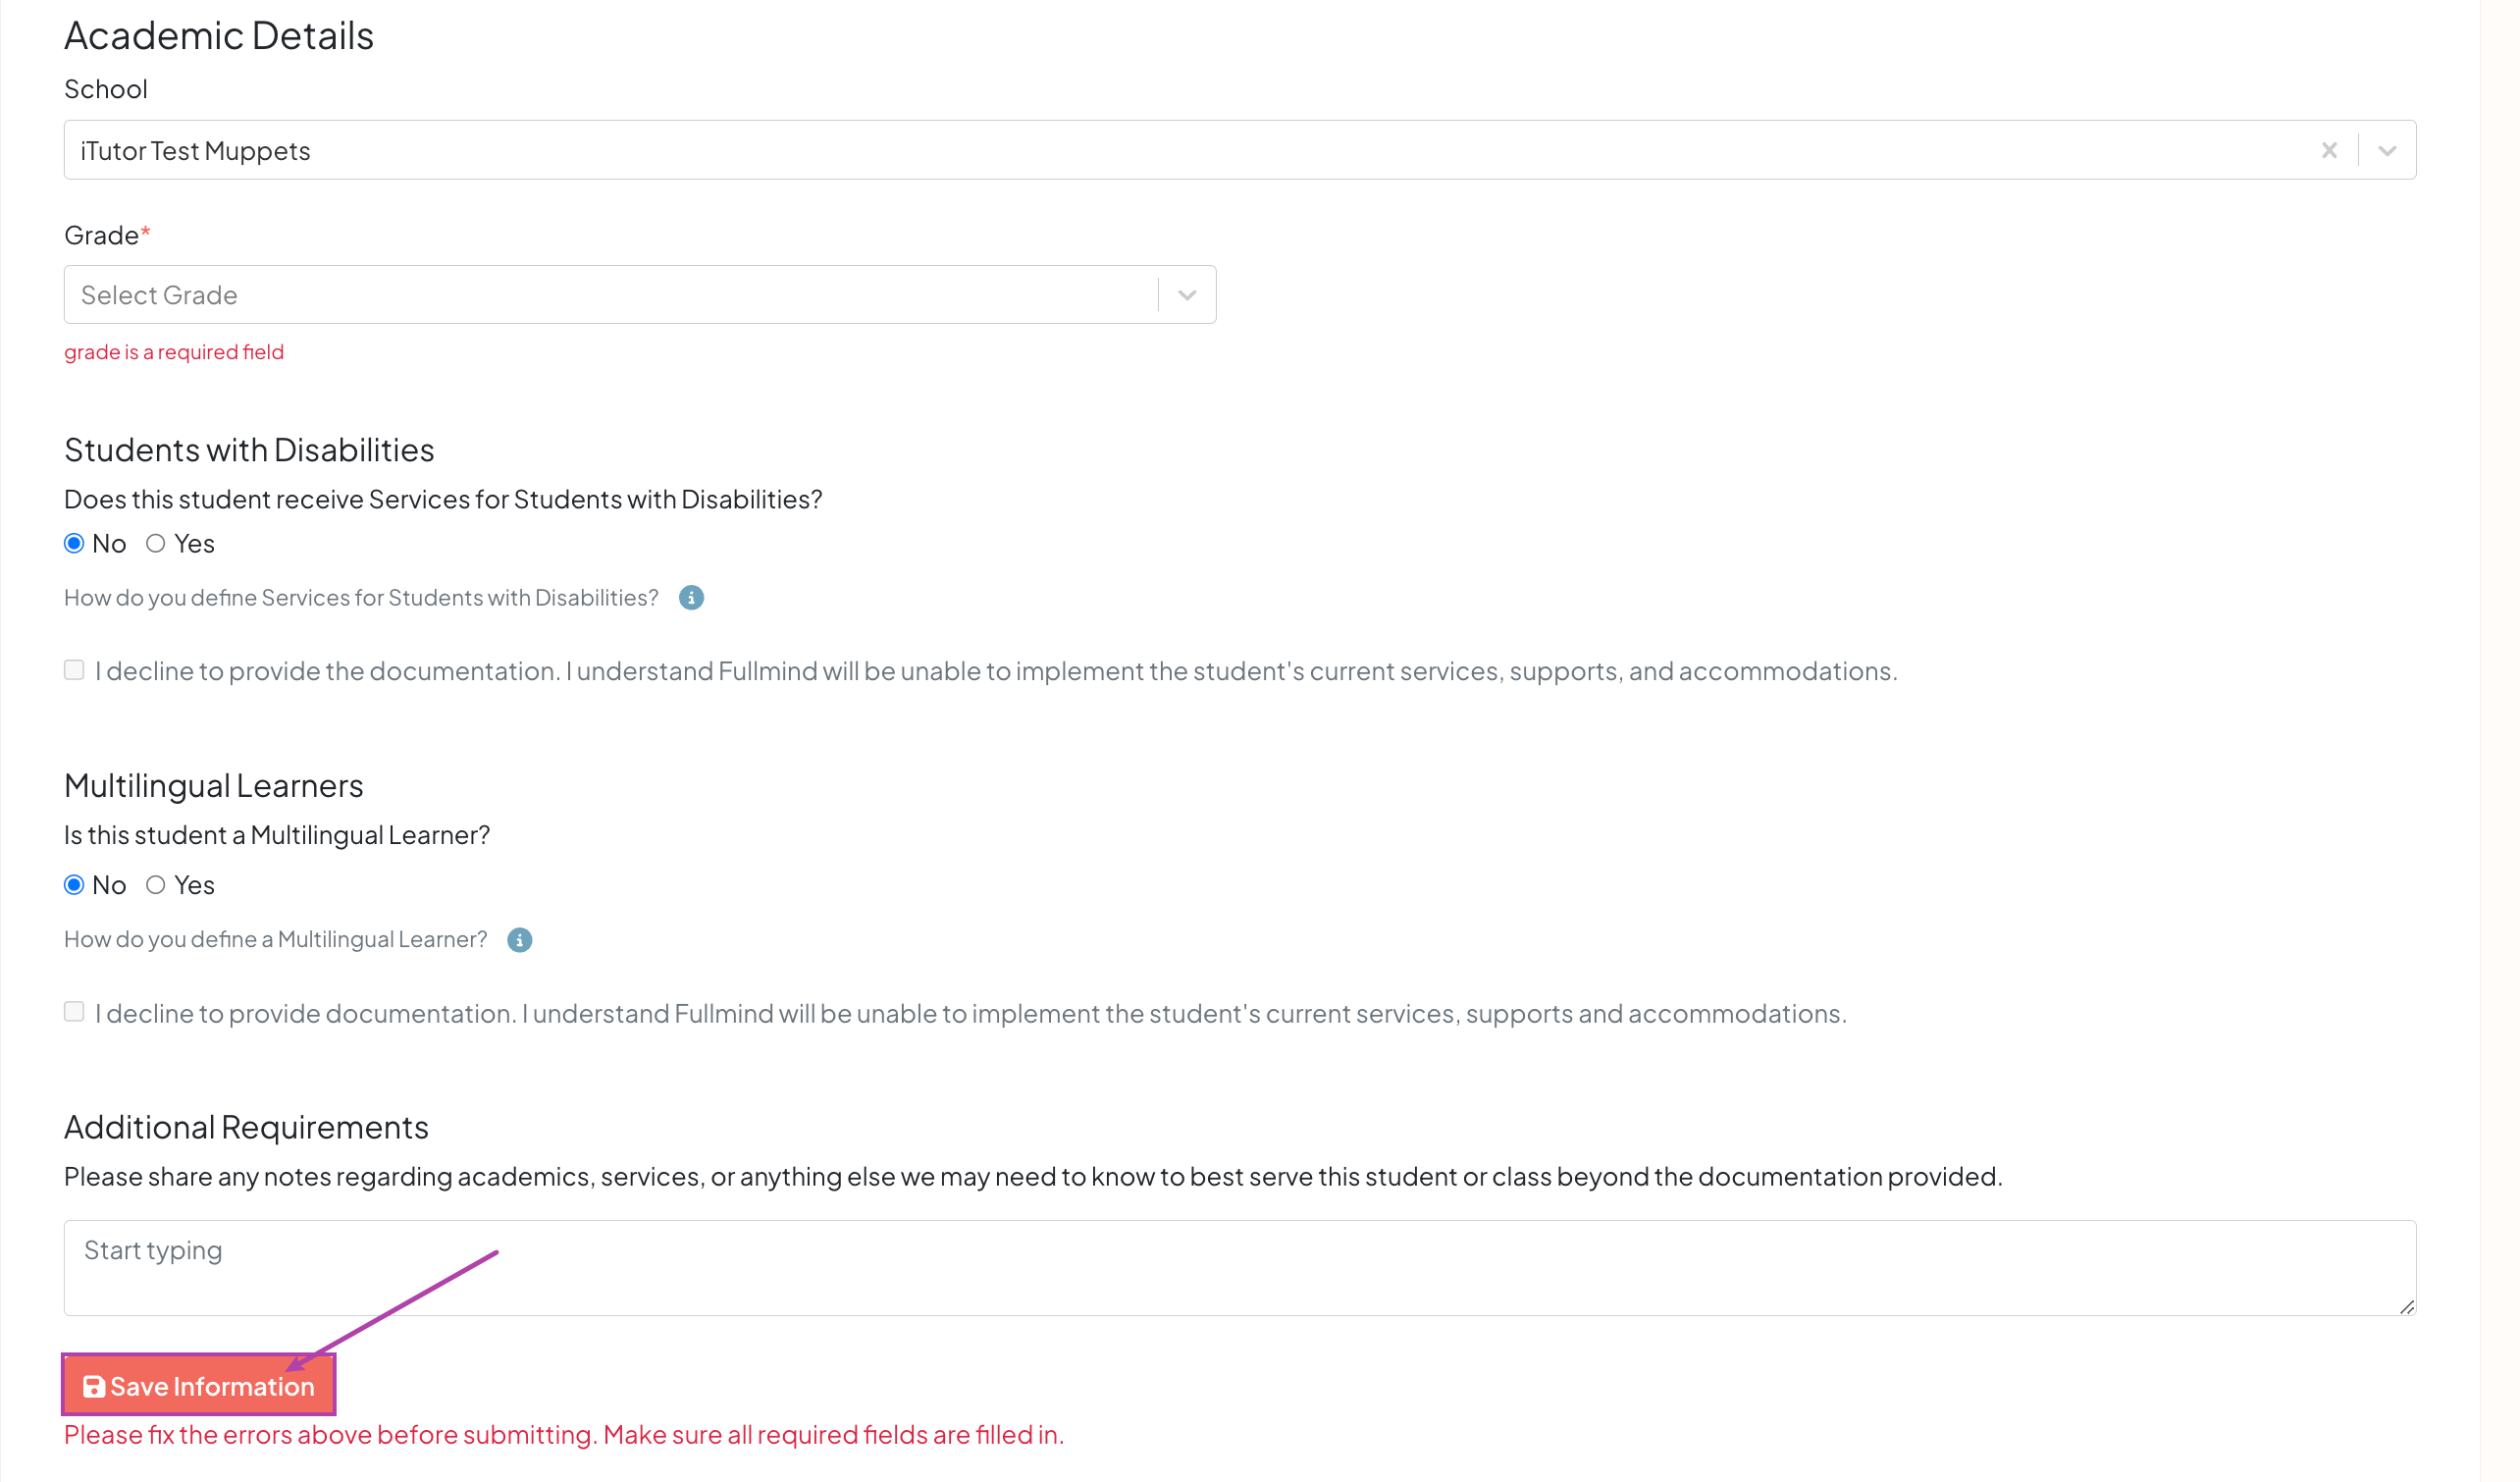Click the Grade dropdown chevron arrow
This screenshot has height=1482, width=2520.
1187,295
